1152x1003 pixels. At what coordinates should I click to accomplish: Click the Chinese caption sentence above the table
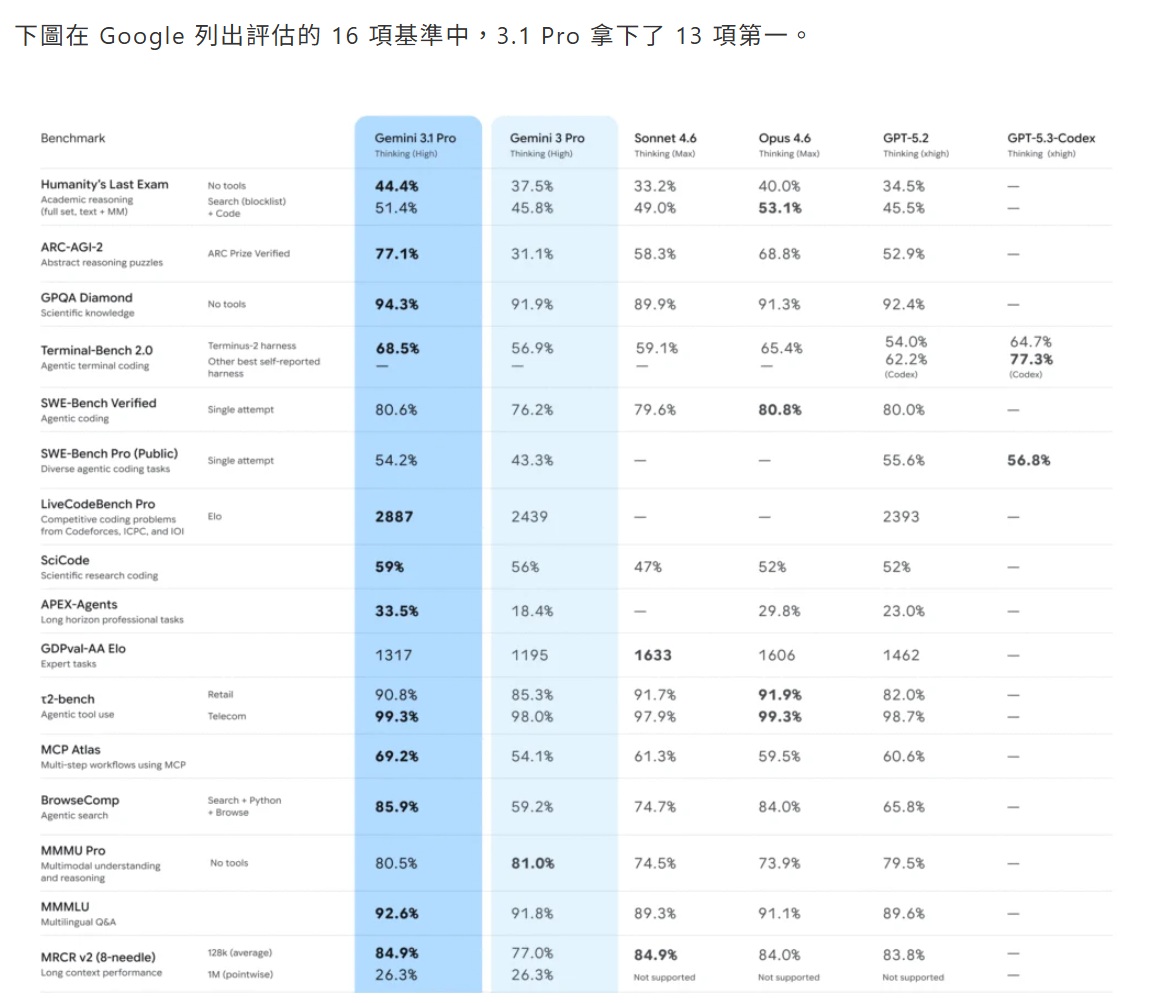pyautogui.click(x=411, y=35)
